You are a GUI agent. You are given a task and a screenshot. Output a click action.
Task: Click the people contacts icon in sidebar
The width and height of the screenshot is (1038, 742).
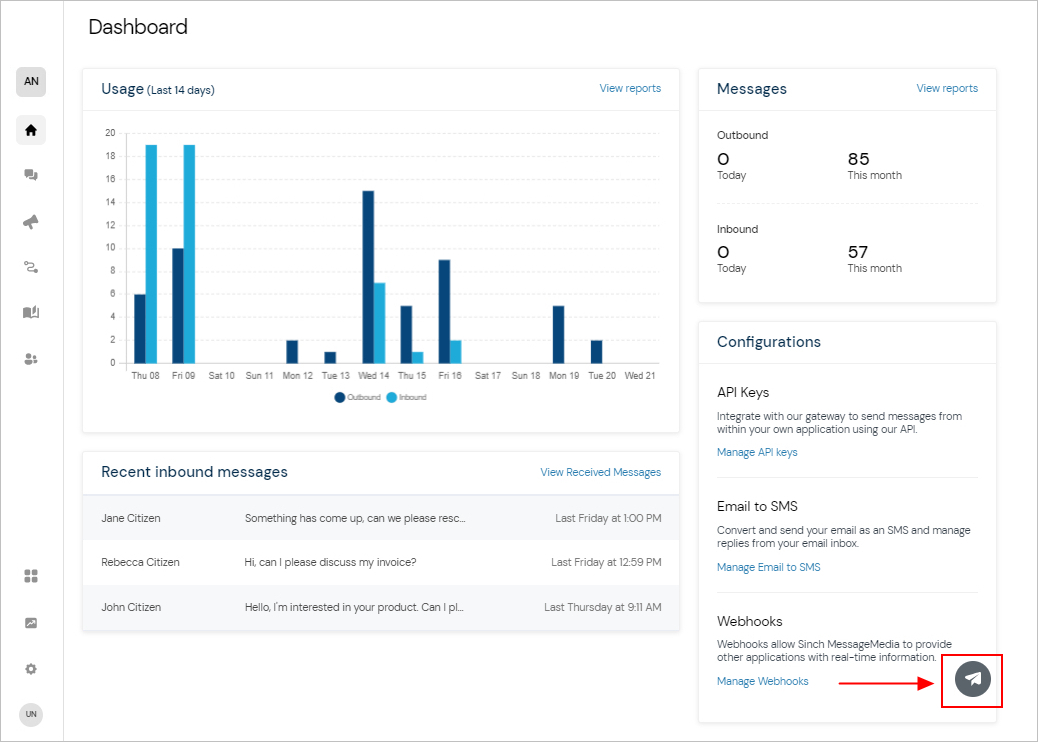pos(31,359)
